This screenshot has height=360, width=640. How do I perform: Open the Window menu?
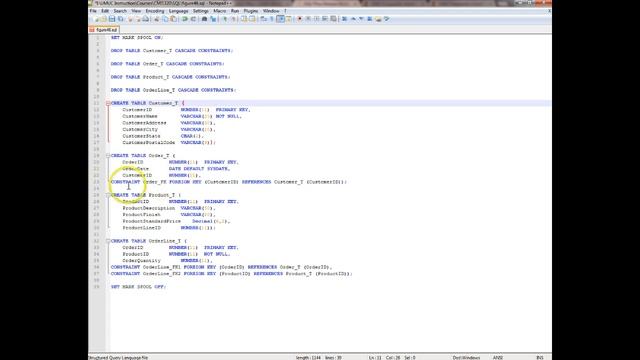[x=271, y=11]
